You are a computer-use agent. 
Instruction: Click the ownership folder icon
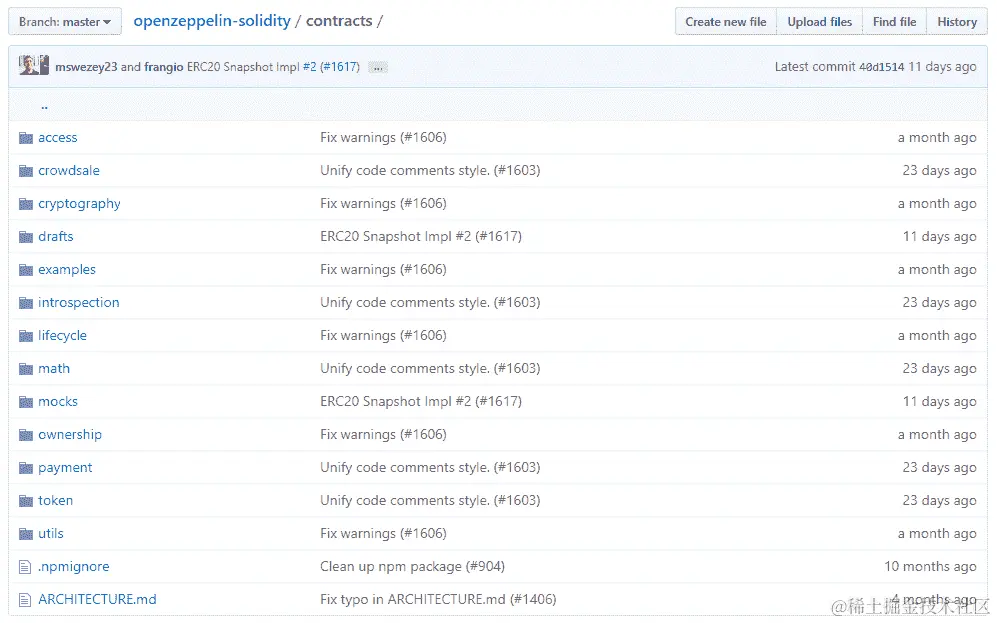25,435
